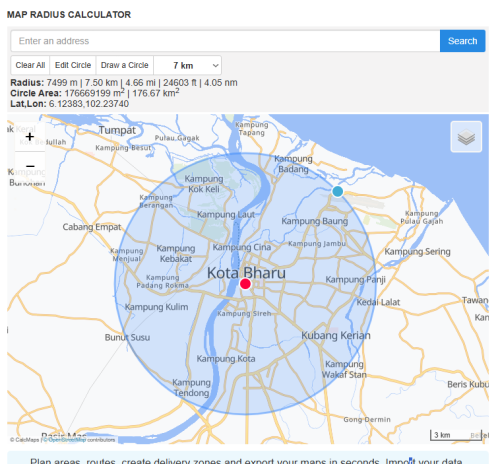The image size is (500, 464).
Task: Open the map layers switcher icon
Action: (x=466, y=137)
